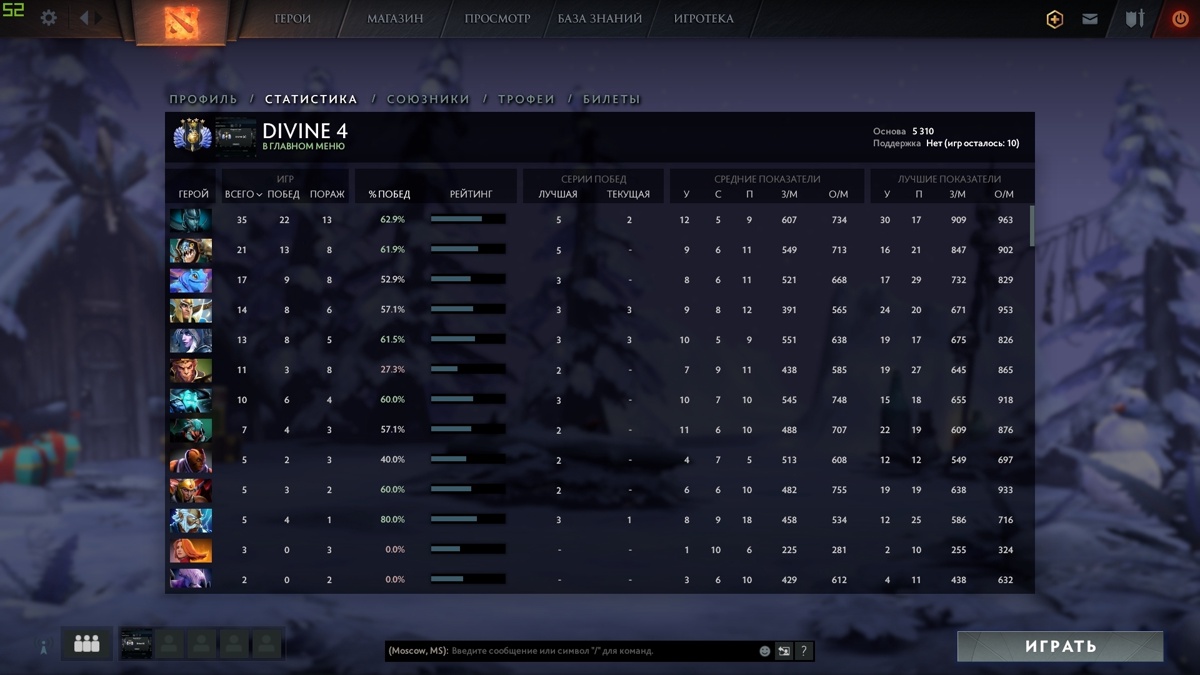Open the ИГРОТЕКА menu
This screenshot has height=675, width=1200.
click(x=703, y=19)
